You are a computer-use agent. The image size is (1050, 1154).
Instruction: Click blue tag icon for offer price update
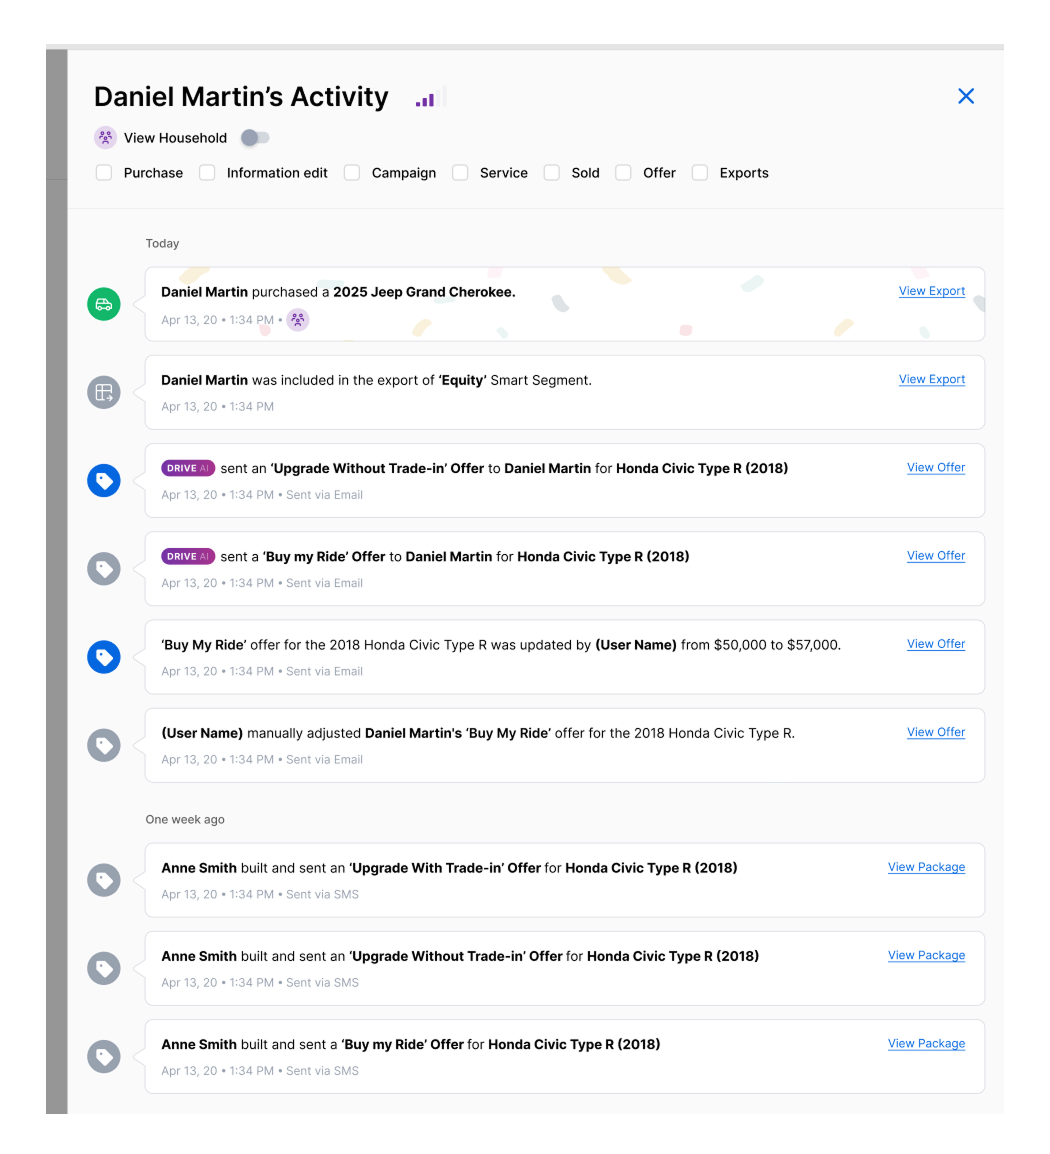(104, 657)
